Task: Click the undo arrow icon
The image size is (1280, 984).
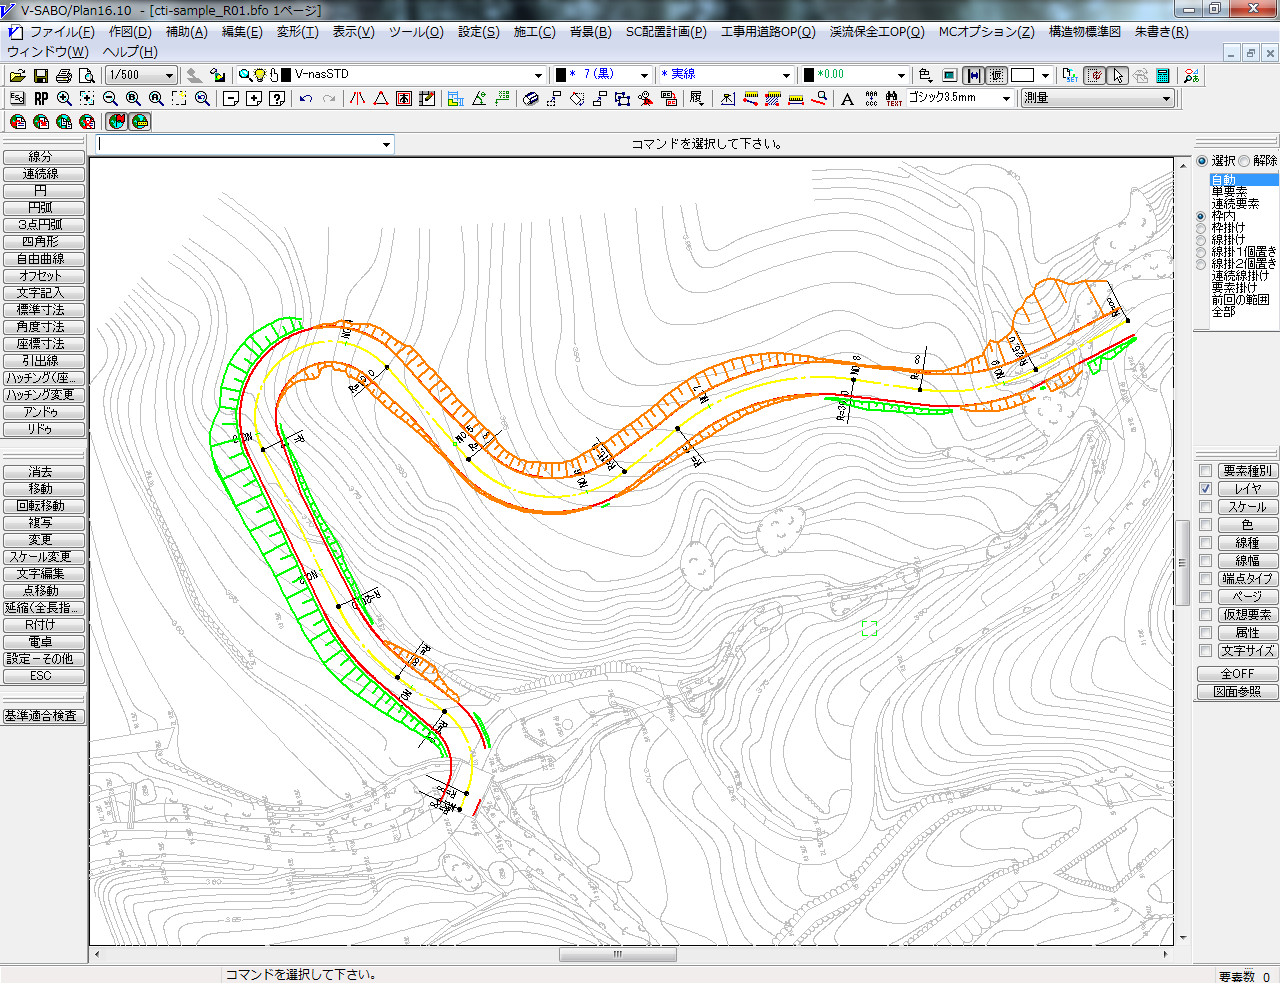Action: [x=306, y=98]
